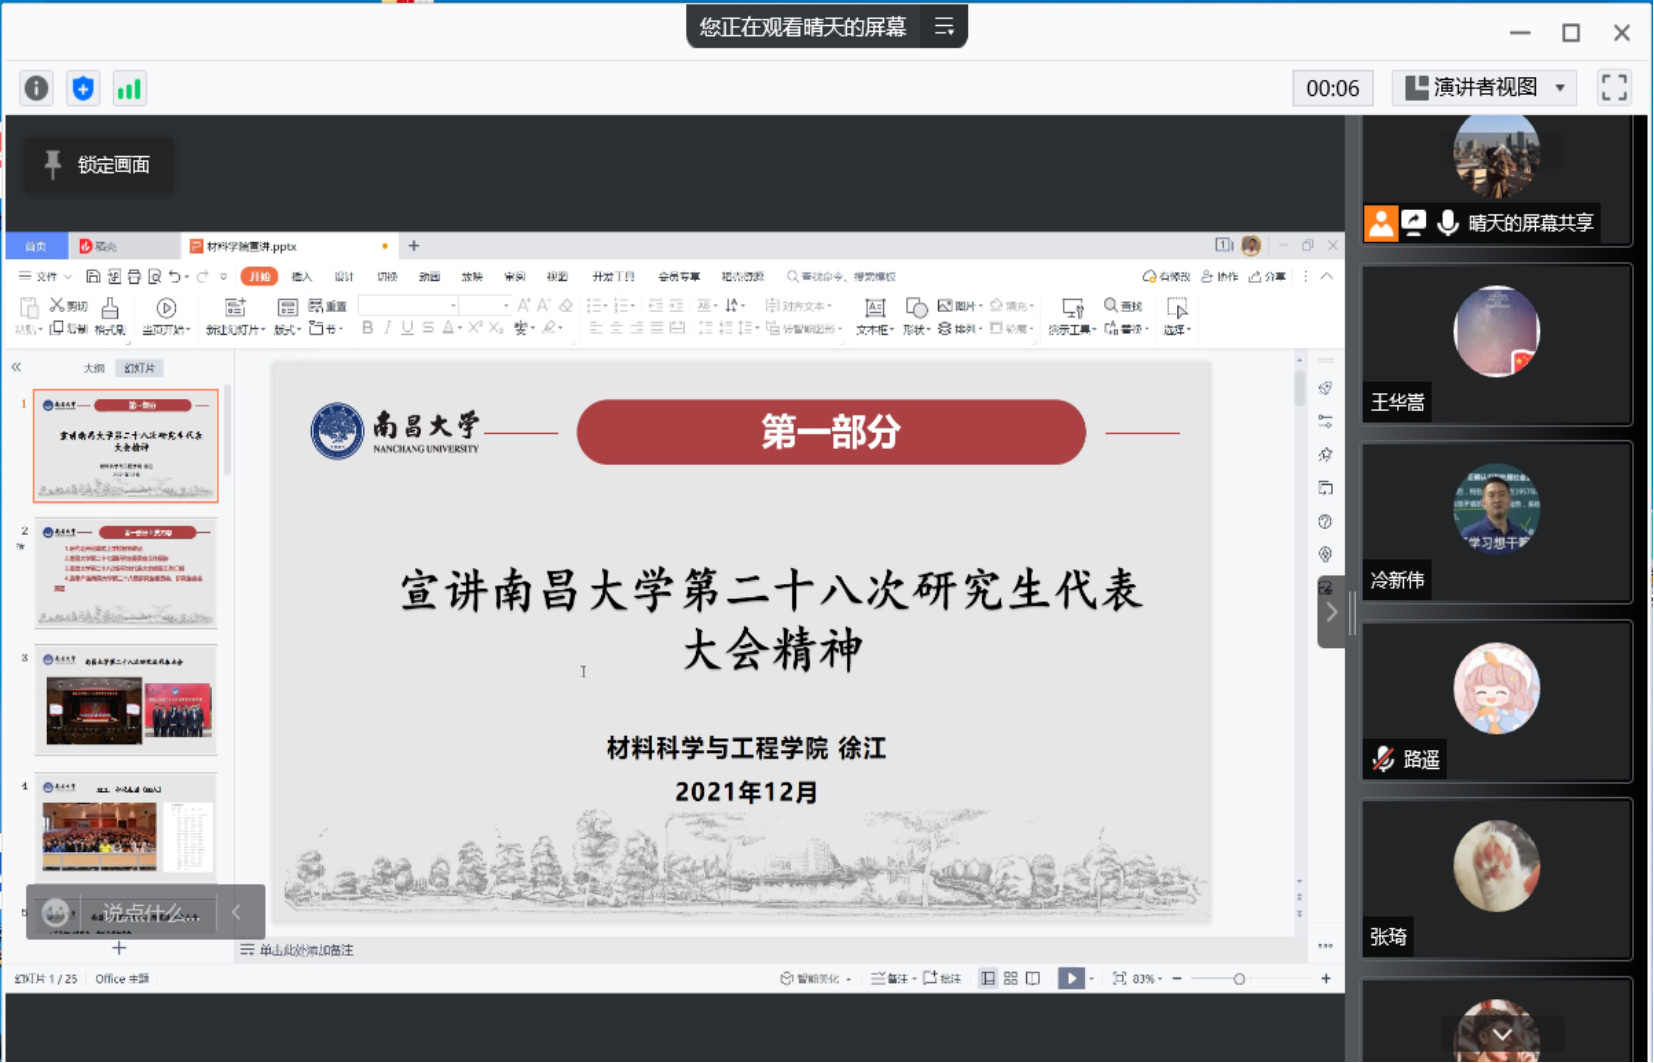1654x1063 pixels.
Task: Select slide 3 thumbnail
Action: coord(126,700)
